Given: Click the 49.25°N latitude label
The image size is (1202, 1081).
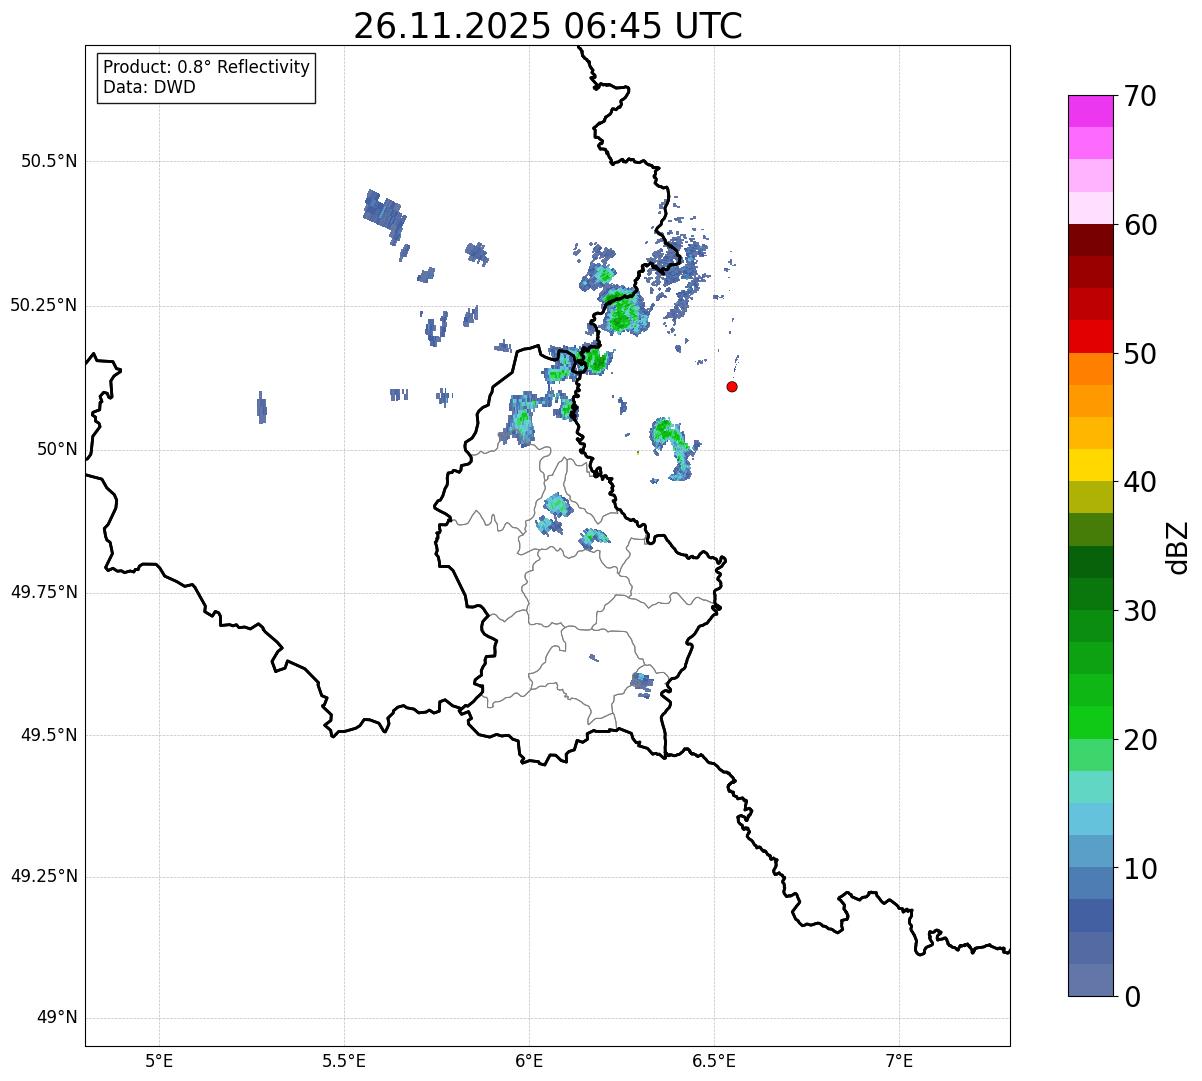Looking at the screenshot, I should point(44,876).
